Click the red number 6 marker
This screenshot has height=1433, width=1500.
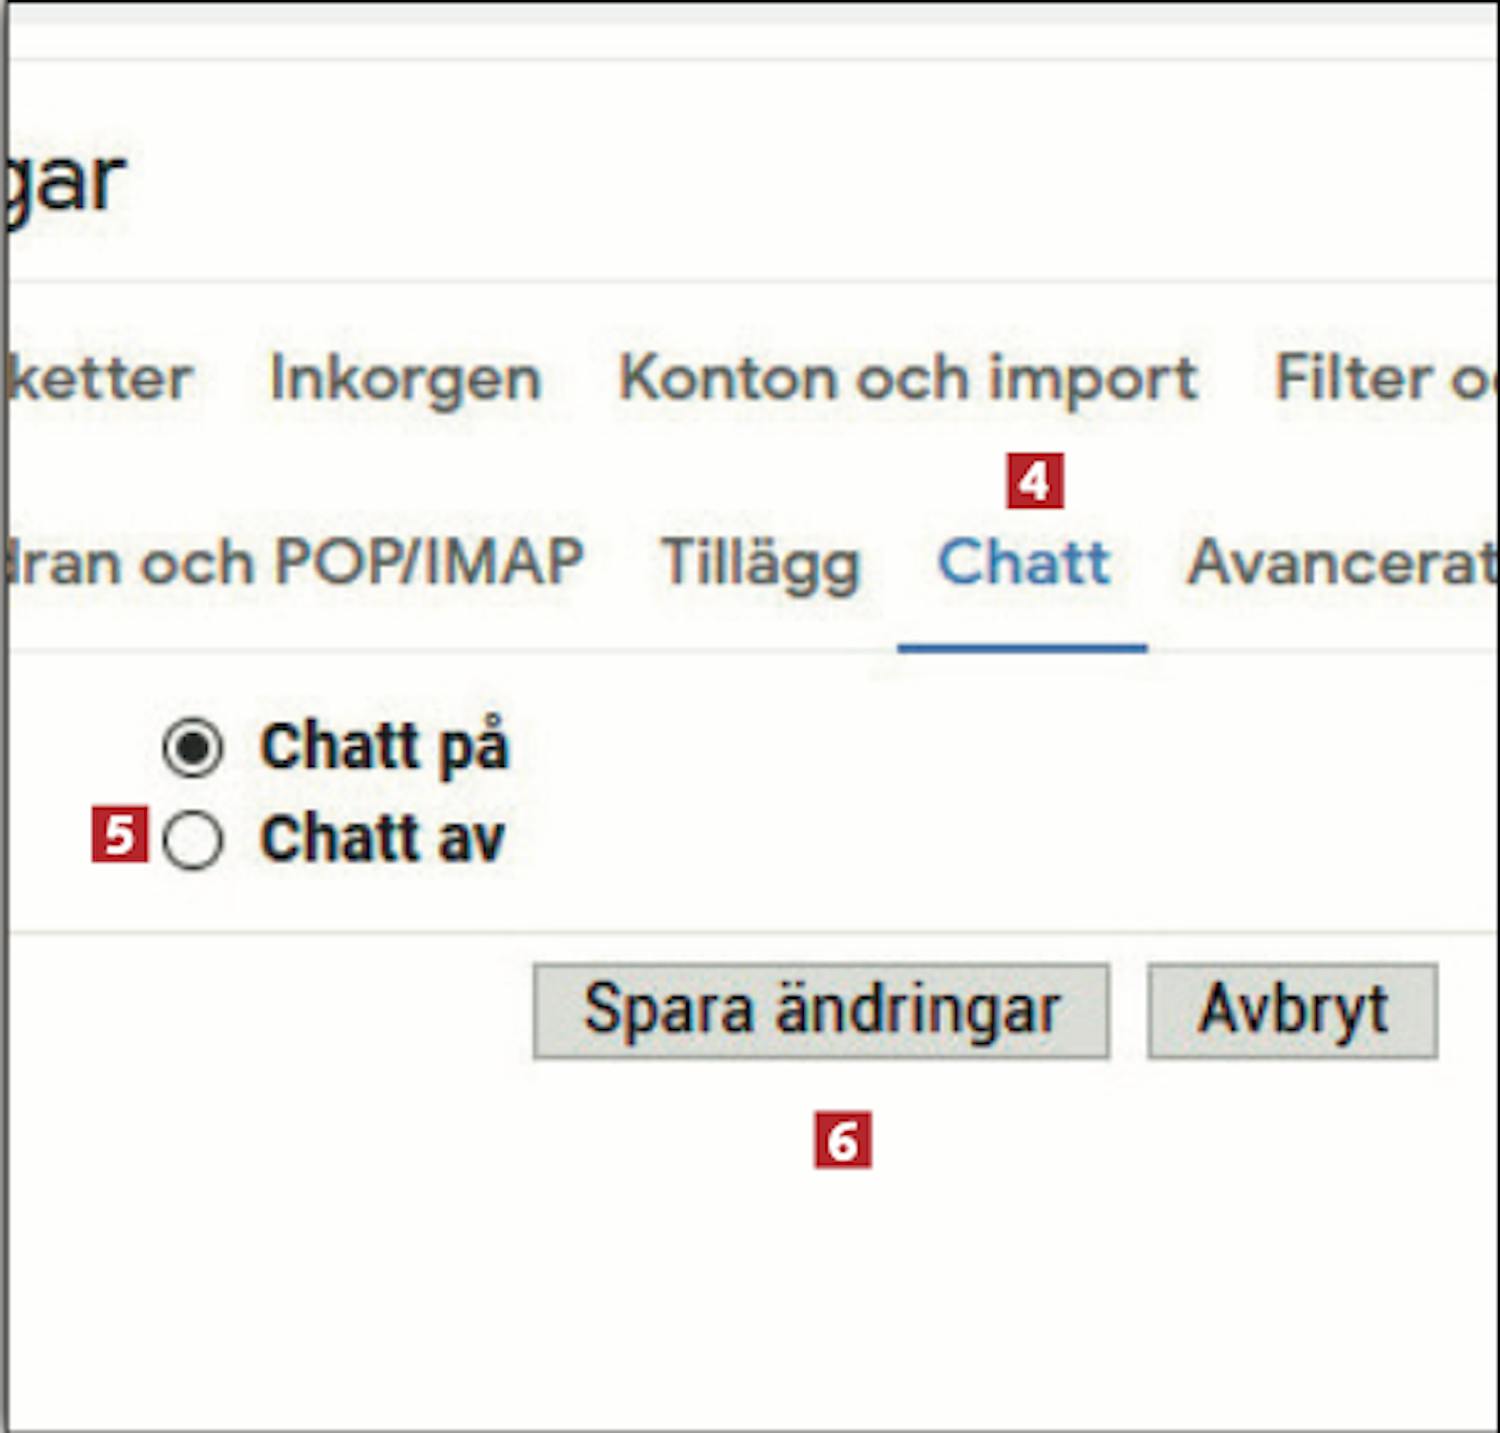click(842, 1140)
